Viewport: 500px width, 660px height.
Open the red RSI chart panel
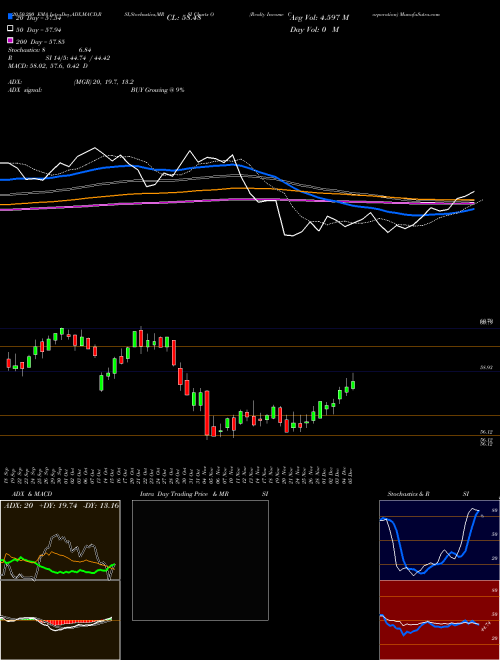[x=439, y=620]
